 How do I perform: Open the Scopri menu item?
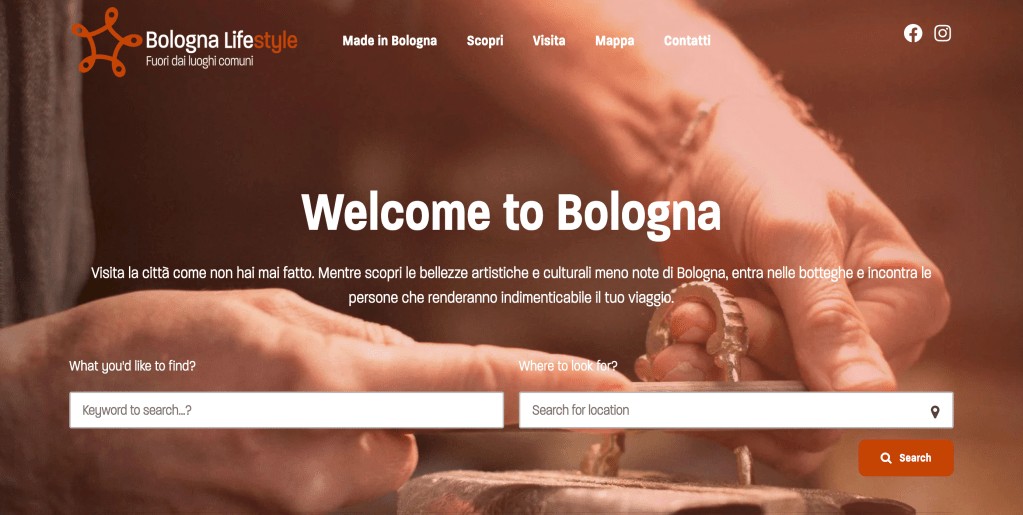click(x=485, y=41)
